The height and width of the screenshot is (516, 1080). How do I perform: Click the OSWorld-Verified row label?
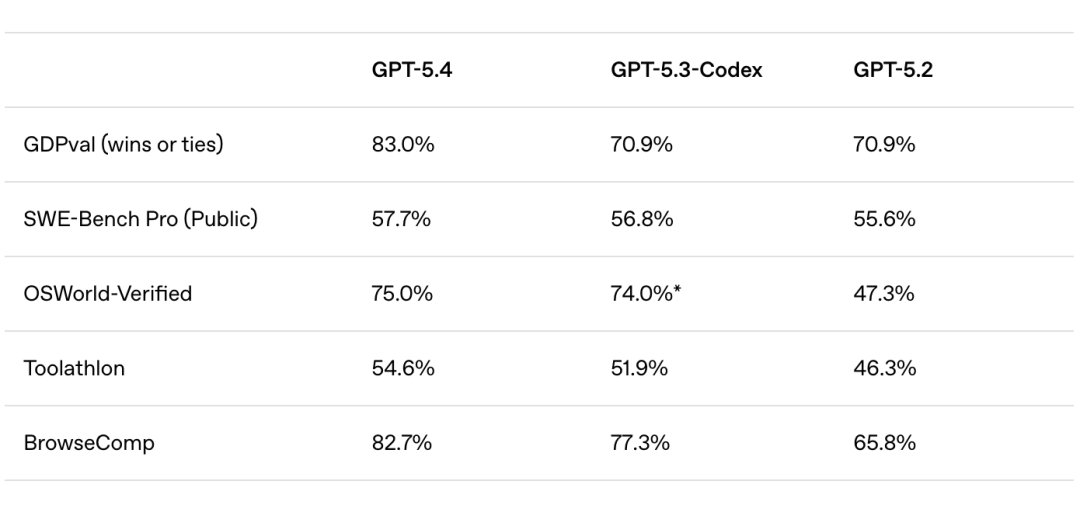click(108, 294)
